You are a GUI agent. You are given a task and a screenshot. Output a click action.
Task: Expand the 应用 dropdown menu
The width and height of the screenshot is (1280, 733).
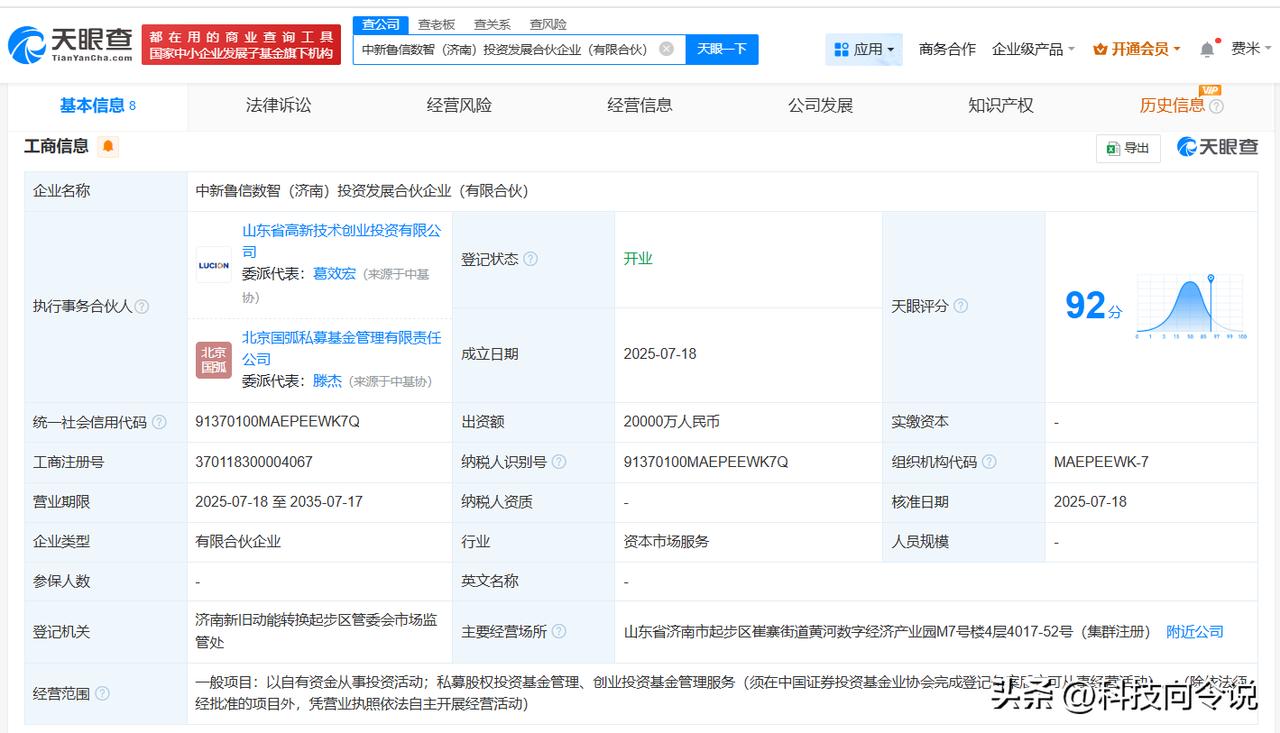tap(864, 49)
